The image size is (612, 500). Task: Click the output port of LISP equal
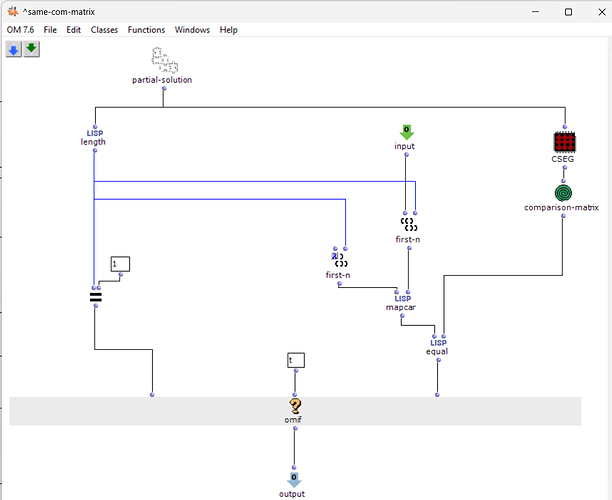tap(439, 360)
